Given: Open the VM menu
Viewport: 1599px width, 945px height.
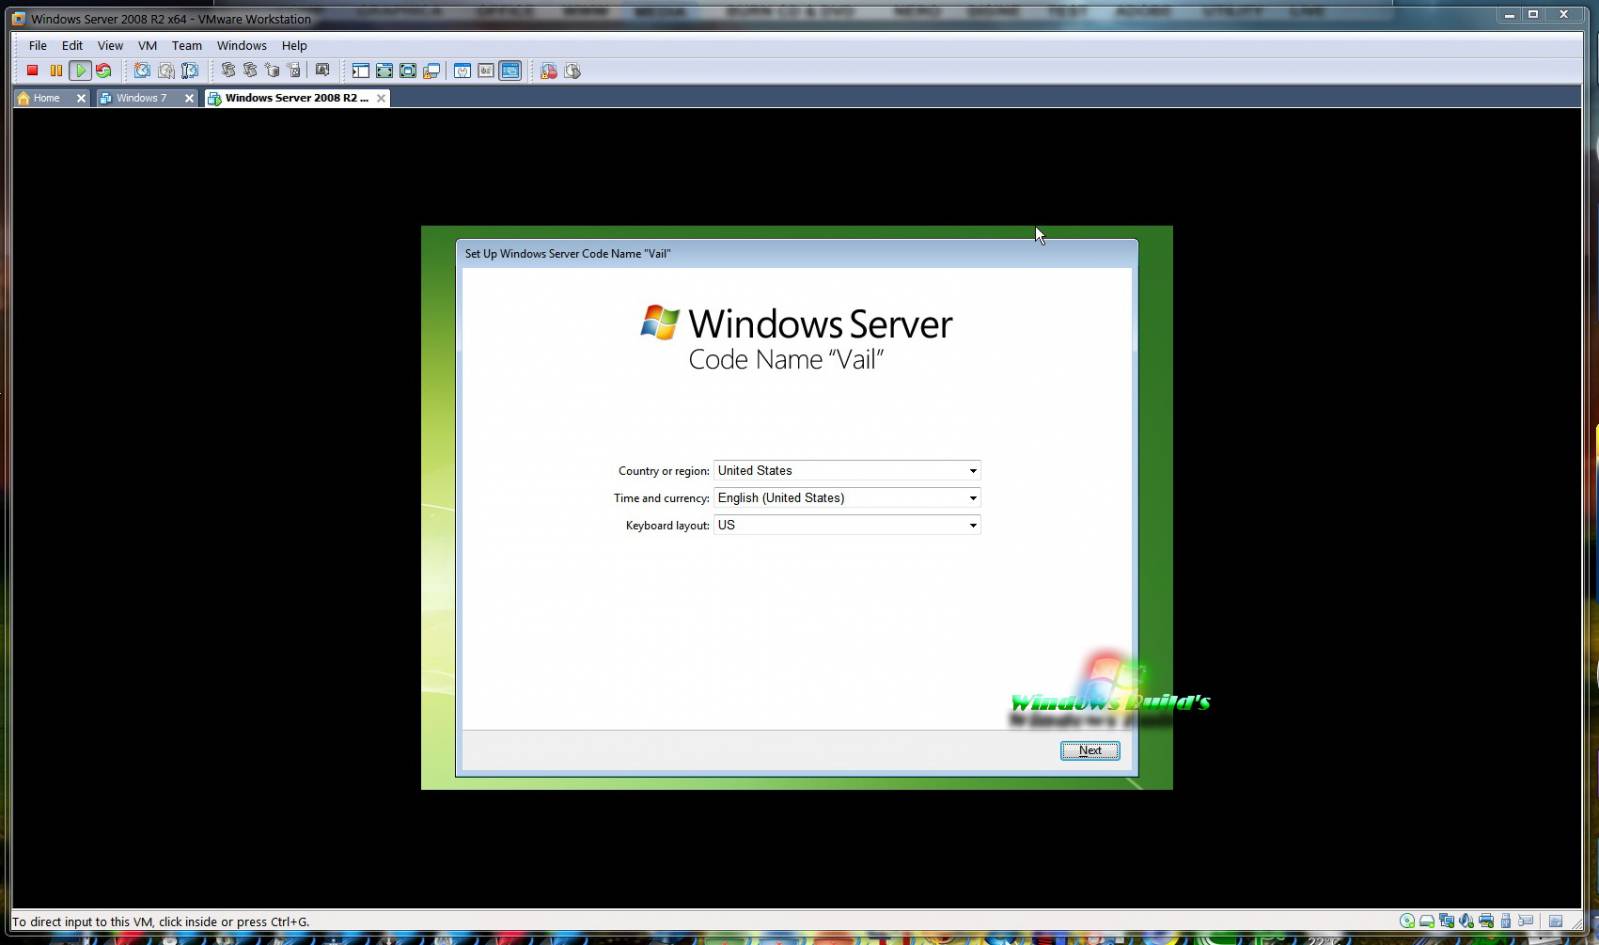Looking at the screenshot, I should click(147, 46).
